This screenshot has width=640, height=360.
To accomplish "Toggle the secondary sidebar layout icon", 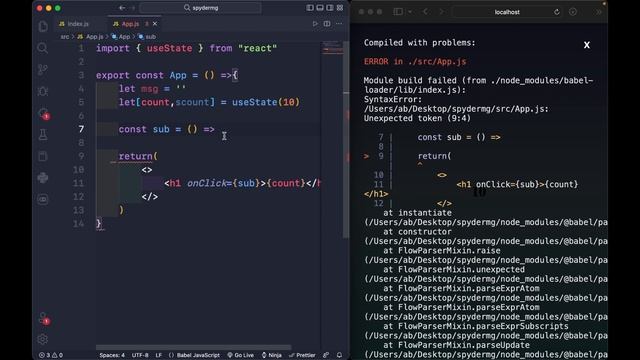I will tap(330, 8).
